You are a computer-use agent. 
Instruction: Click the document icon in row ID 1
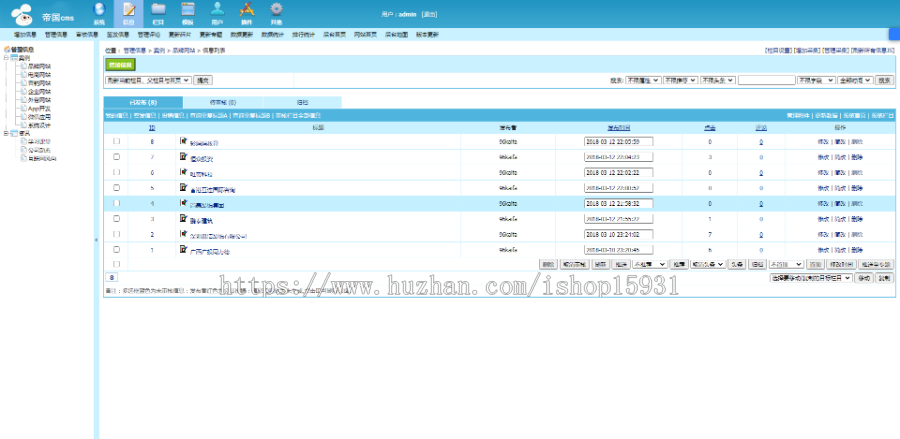coord(183,249)
